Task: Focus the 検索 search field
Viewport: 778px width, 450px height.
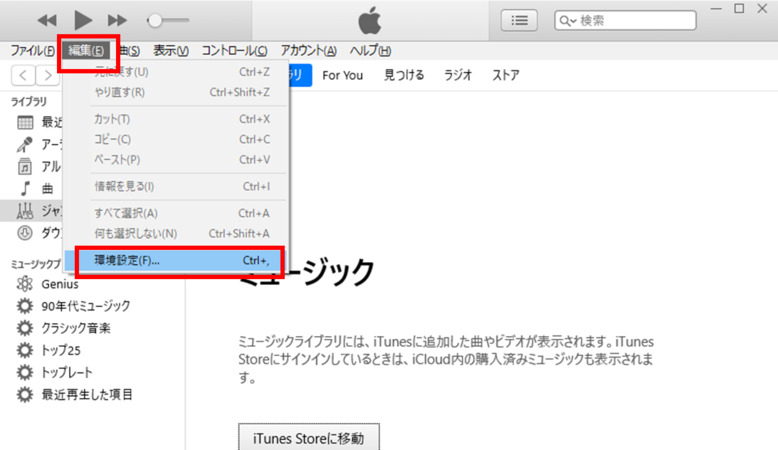Action: click(625, 20)
